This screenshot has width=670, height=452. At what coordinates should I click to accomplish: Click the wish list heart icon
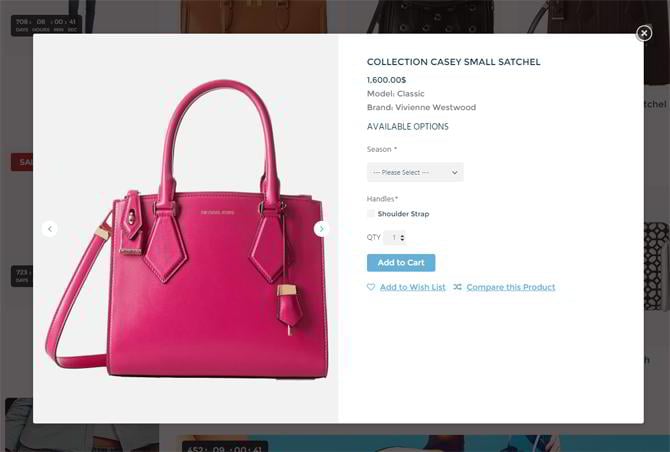click(371, 287)
